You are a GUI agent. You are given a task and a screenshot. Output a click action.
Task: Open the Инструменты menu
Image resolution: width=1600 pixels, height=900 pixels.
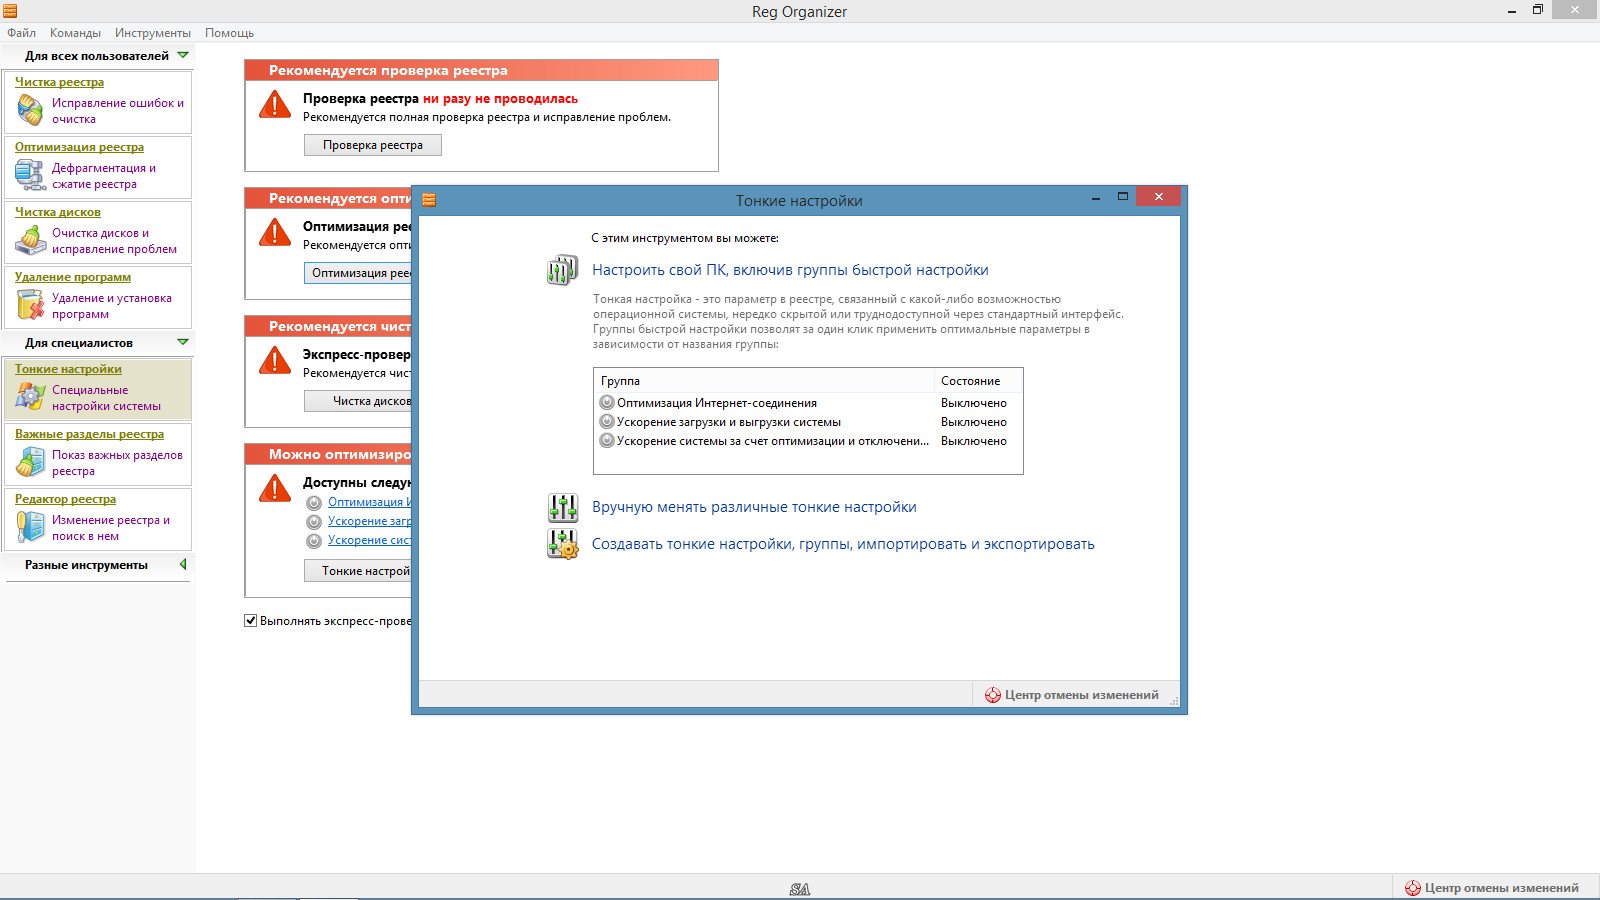coord(152,33)
